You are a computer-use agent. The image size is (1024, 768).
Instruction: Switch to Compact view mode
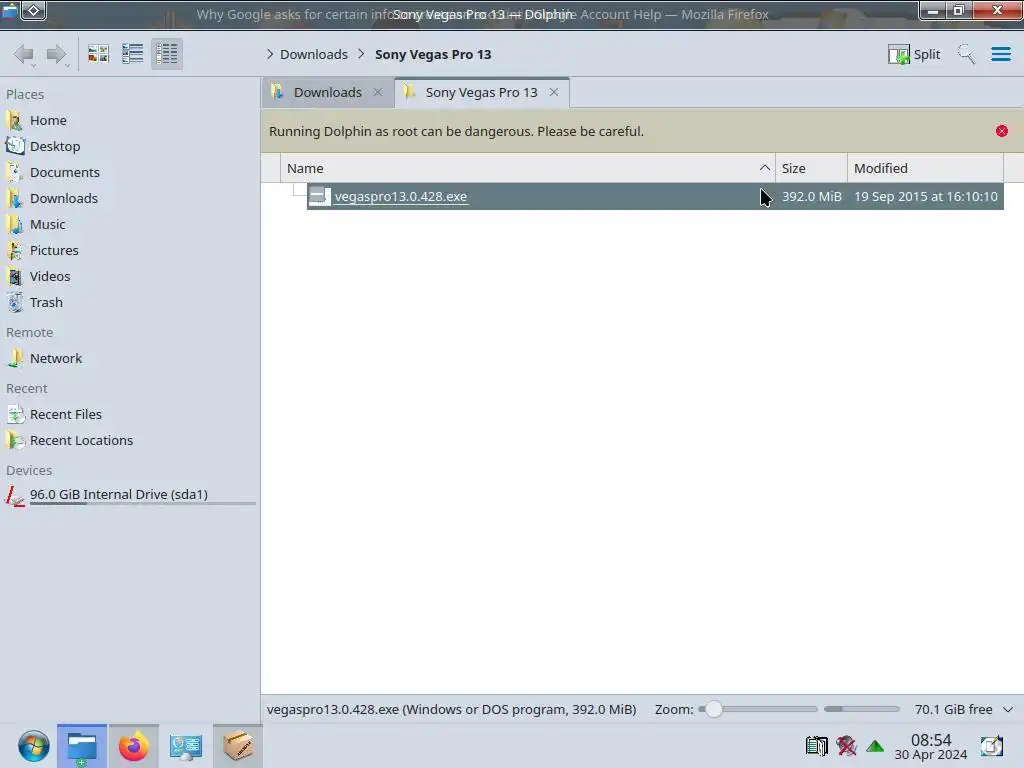click(x=133, y=54)
